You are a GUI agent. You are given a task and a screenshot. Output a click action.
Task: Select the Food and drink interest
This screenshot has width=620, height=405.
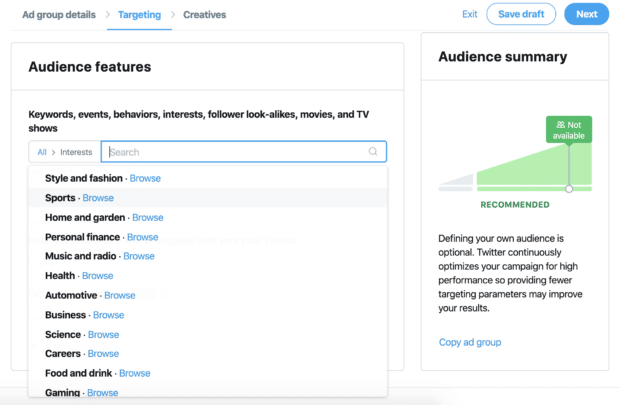pyautogui.click(x=79, y=373)
